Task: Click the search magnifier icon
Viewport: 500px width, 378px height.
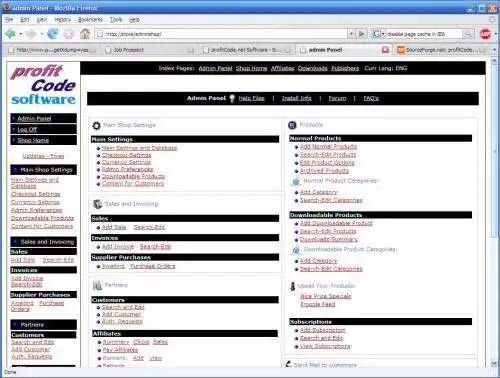Action: coord(468,34)
